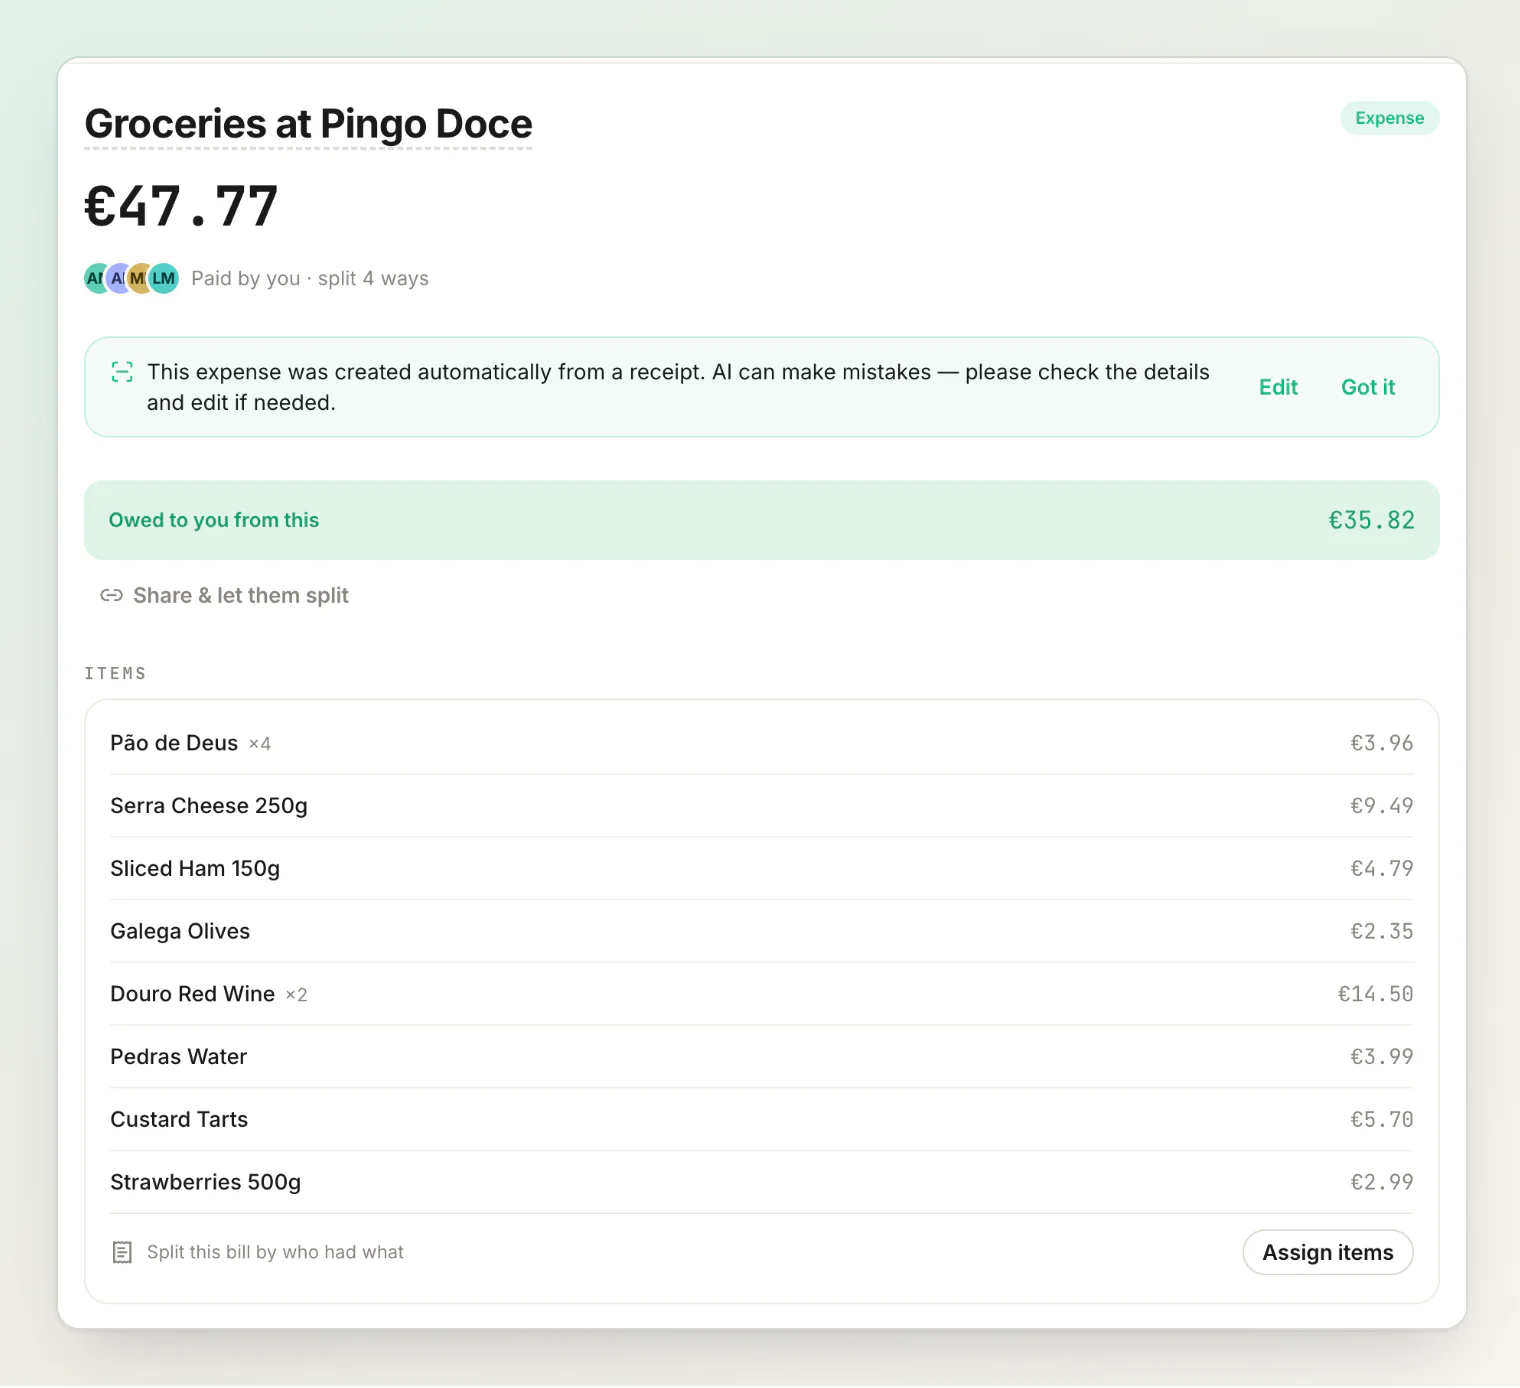
Task: Select the Sliced Ham 150g item
Action: pos(762,868)
